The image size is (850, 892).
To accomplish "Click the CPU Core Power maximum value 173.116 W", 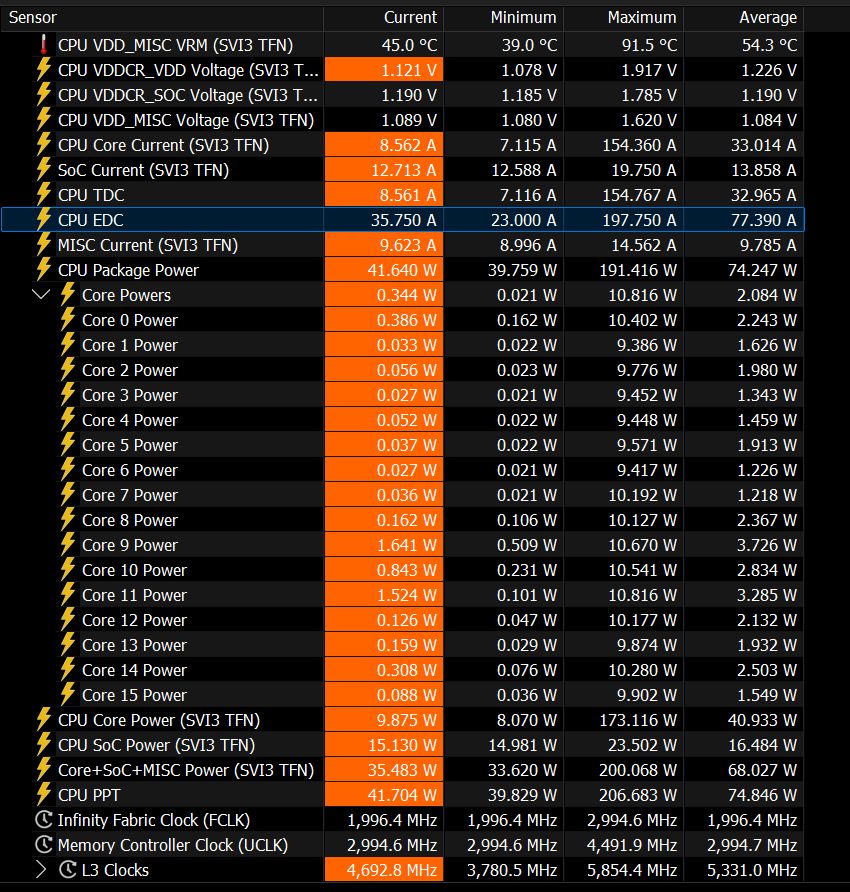I will tap(639, 720).
